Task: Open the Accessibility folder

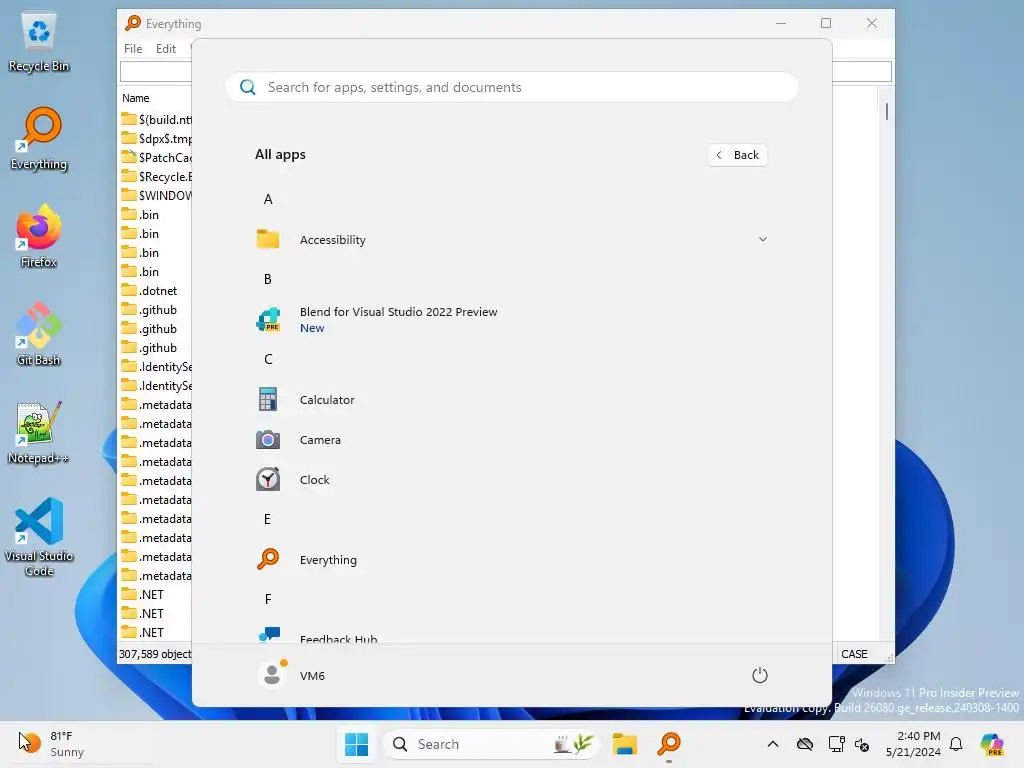Action: [511, 240]
